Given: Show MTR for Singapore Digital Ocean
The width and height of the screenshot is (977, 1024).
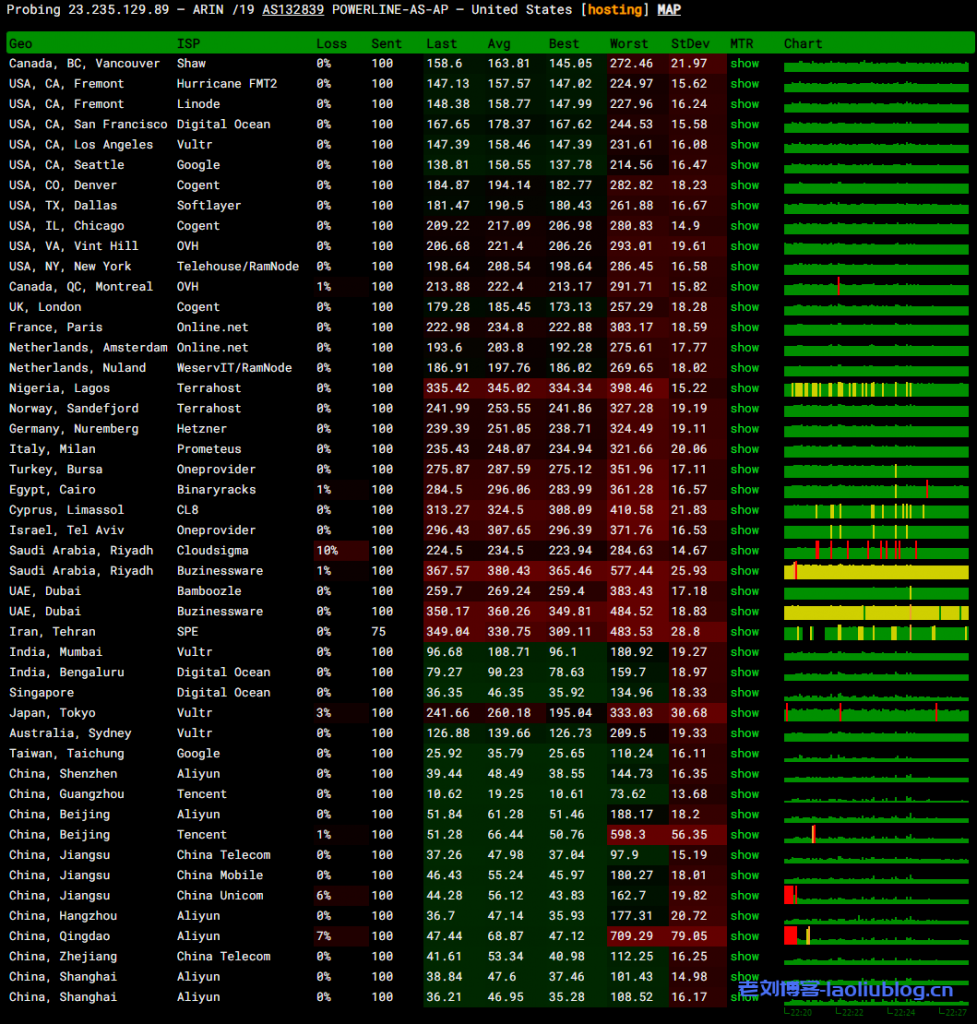Looking at the screenshot, I should 744,693.
